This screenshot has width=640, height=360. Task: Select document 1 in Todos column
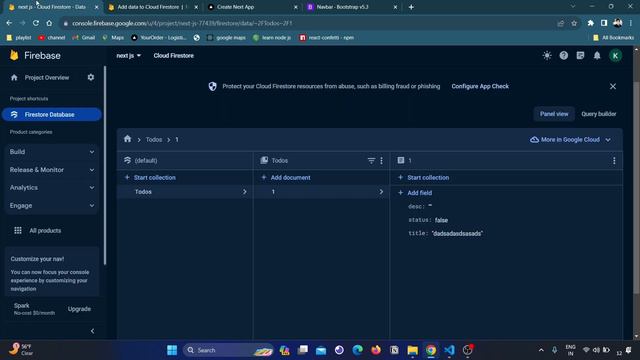[321, 192]
